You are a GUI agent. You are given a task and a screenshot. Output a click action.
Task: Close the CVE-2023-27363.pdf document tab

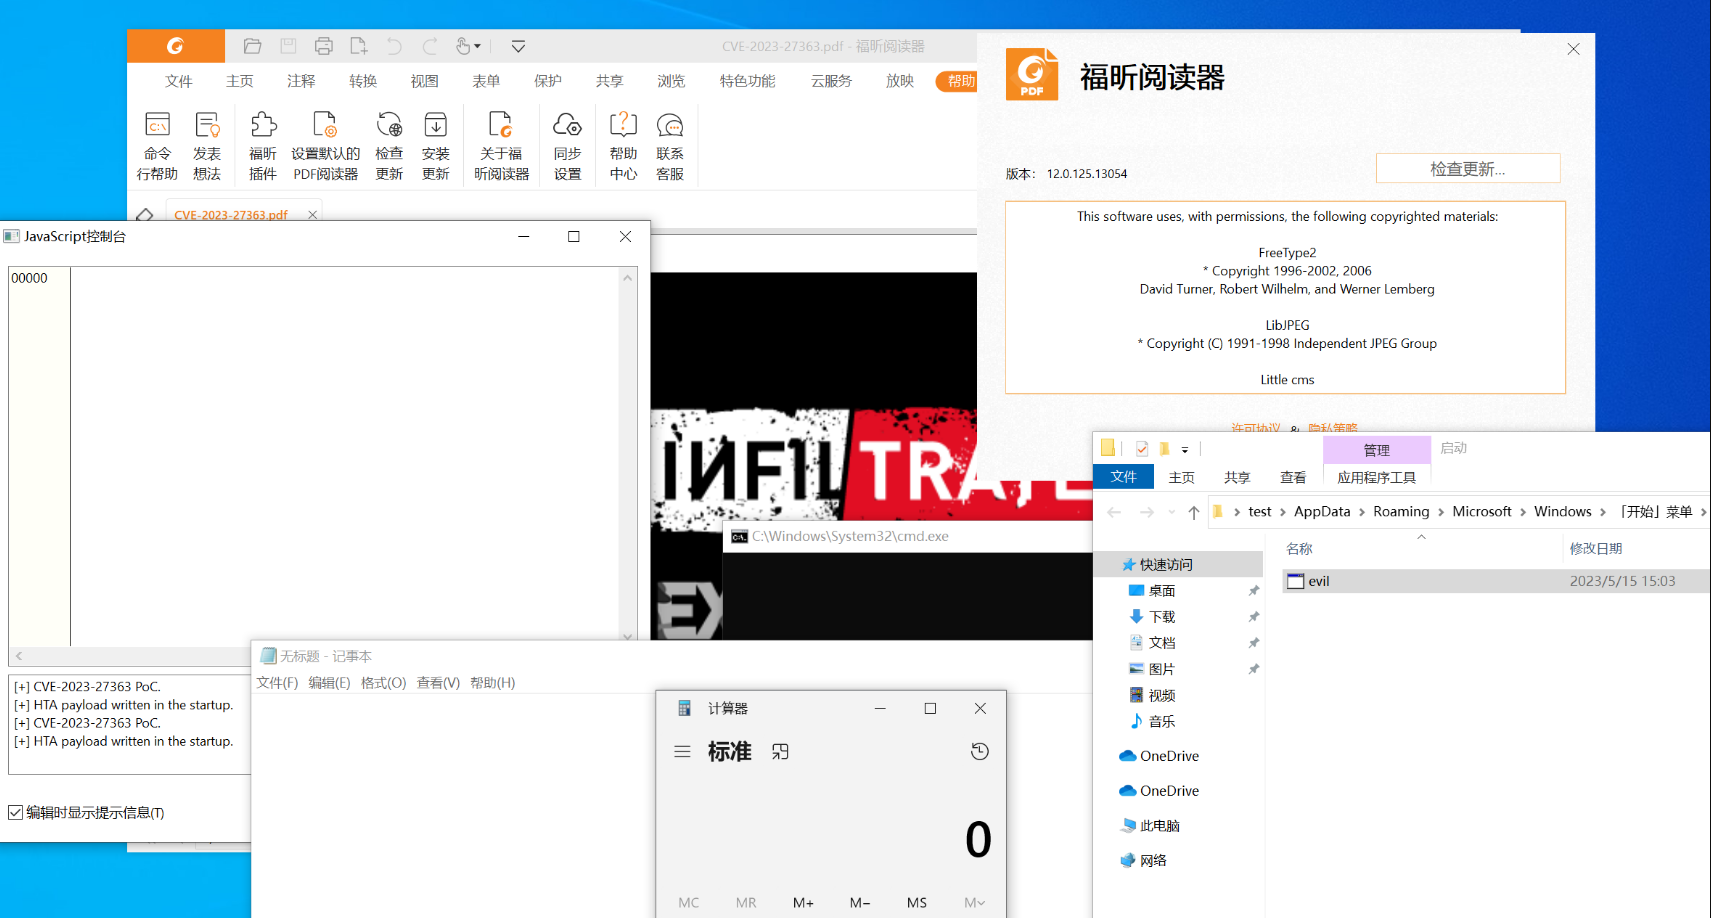tap(312, 215)
